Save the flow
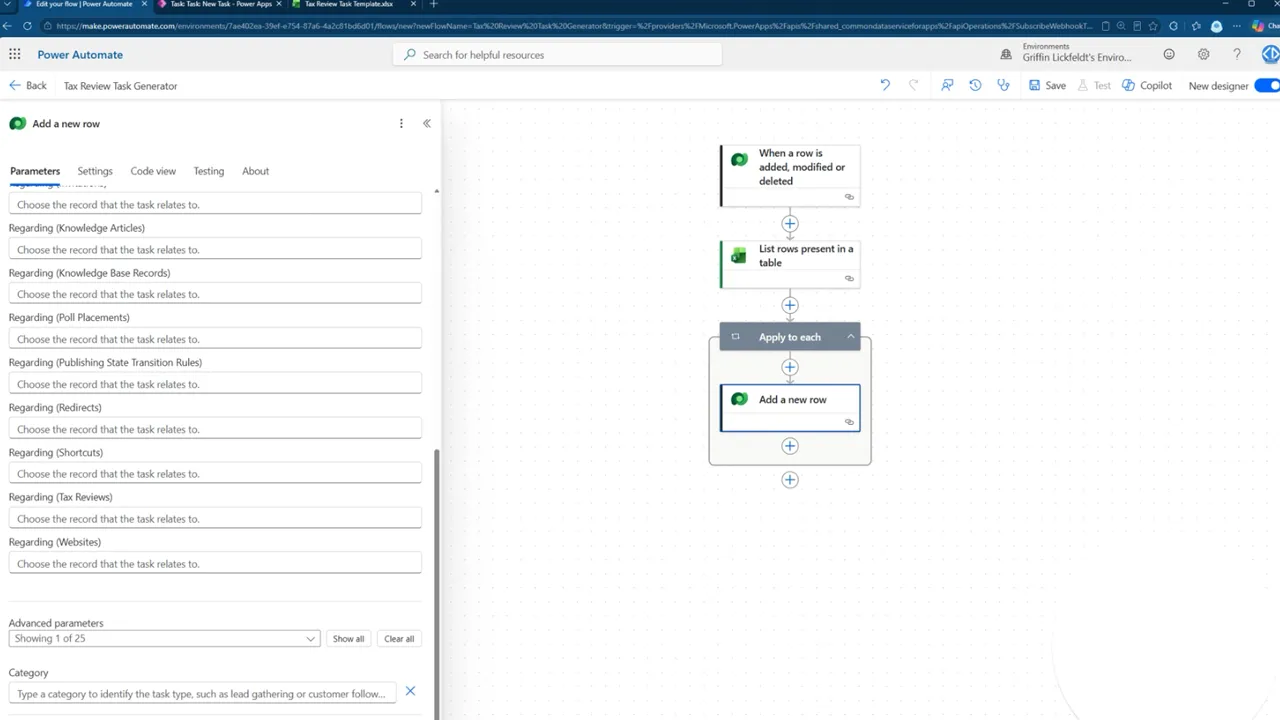The height and width of the screenshot is (720, 1280). (1047, 85)
